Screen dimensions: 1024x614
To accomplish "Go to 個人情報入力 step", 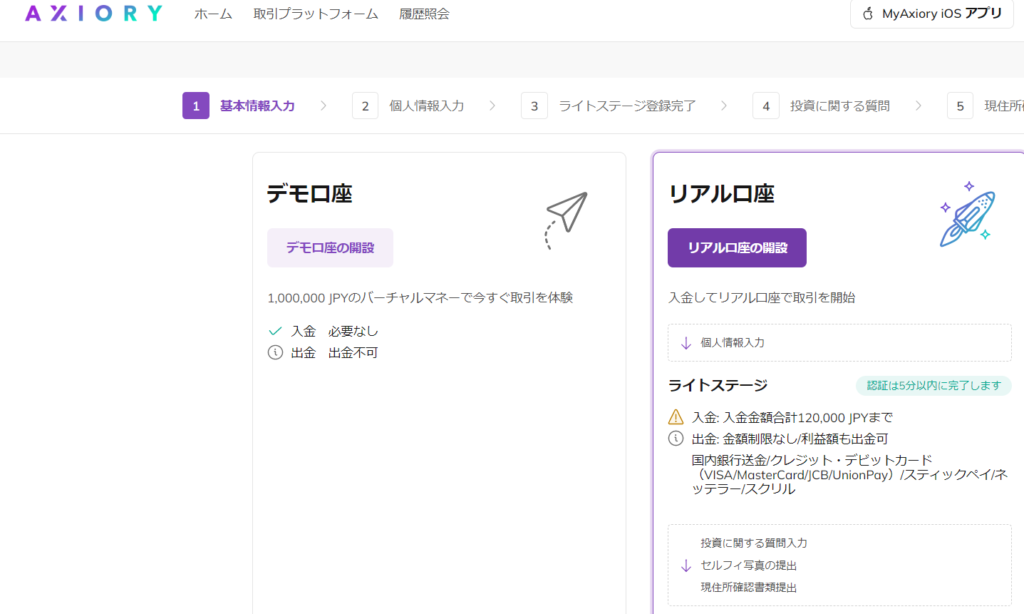I will coord(426,106).
